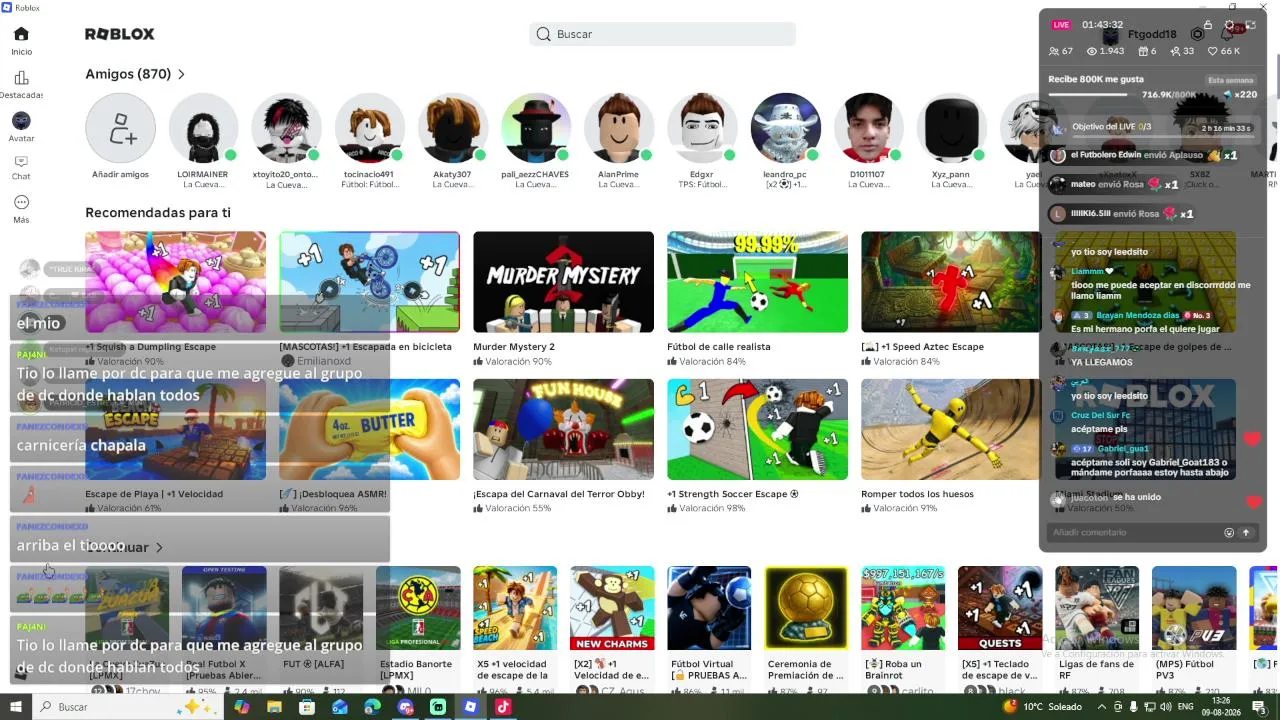The height and width of the screenshot is (720, 1280).
Task: Open the (MPS) Fútbol PV3 thumbnail
Action: point(1194,608)
